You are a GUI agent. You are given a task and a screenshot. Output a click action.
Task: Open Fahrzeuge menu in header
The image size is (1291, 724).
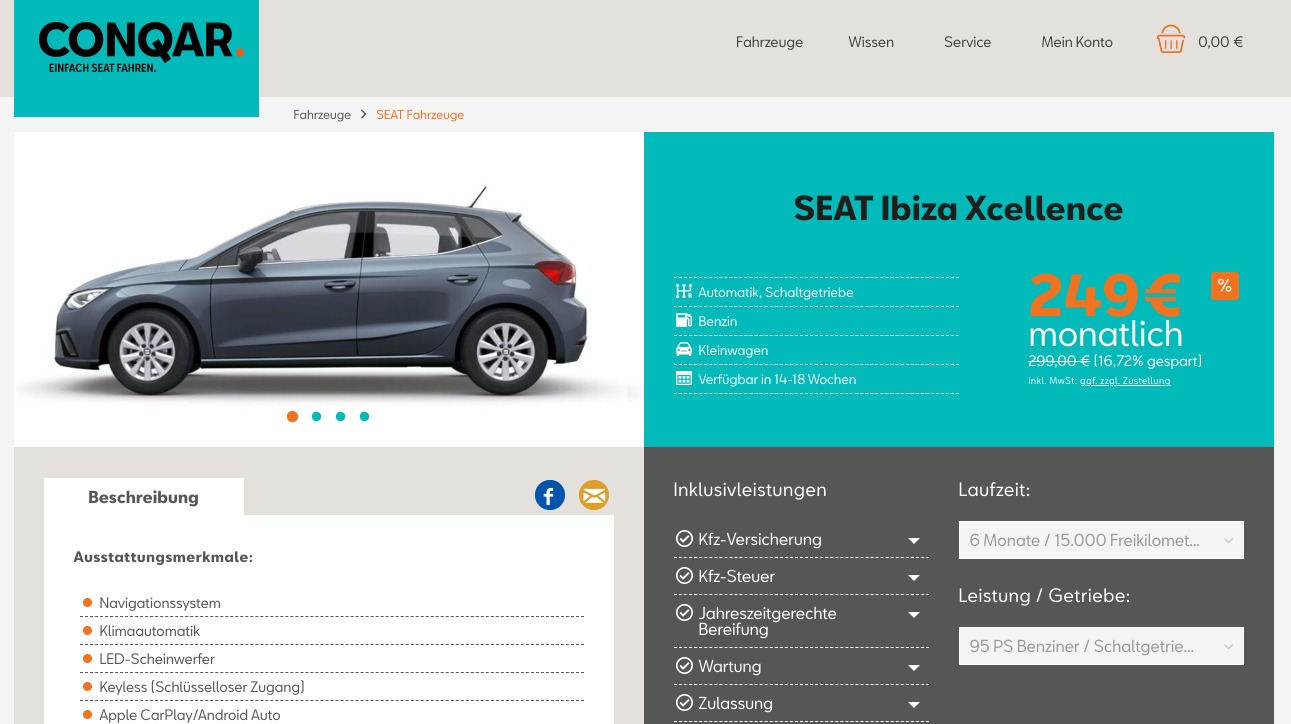point(769,42)
